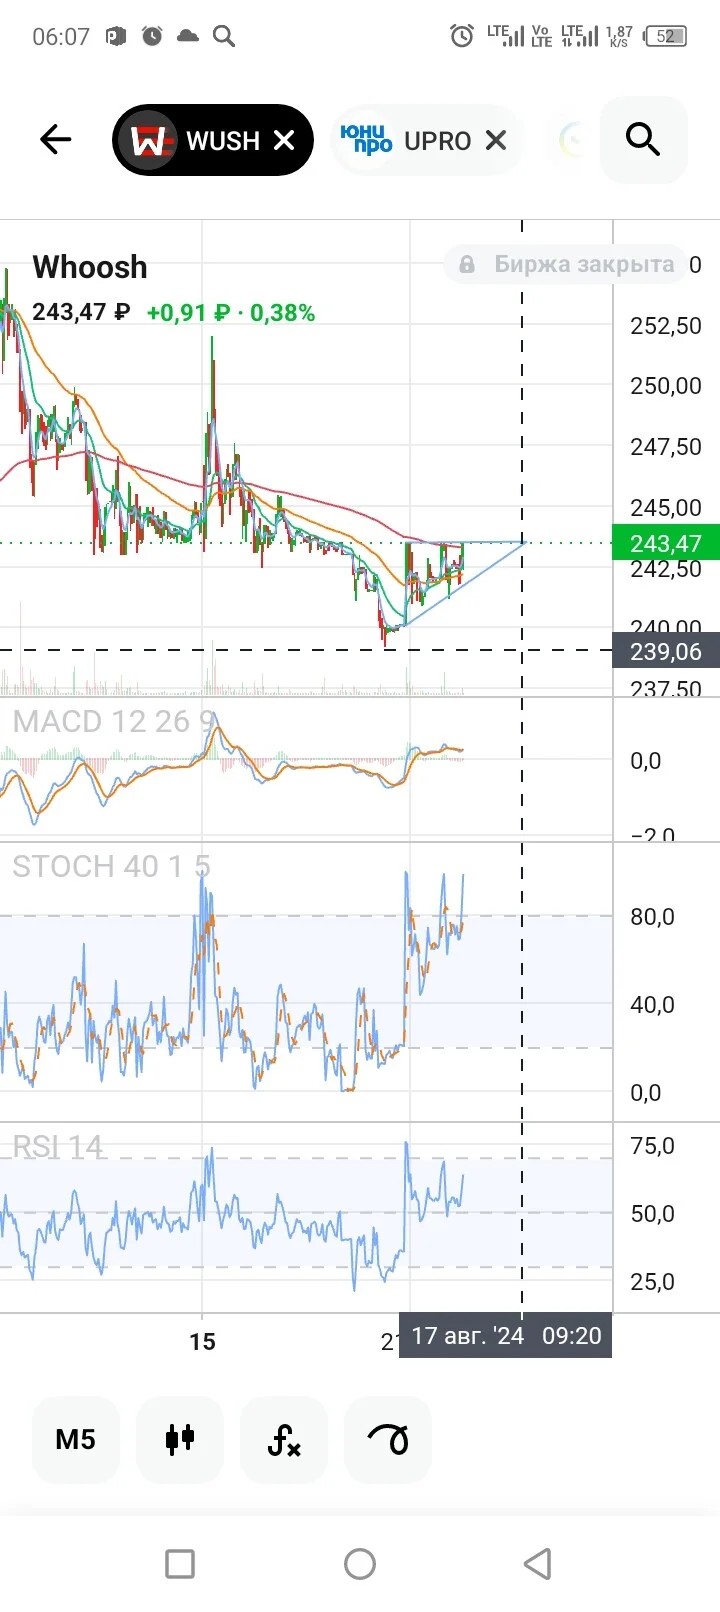Tap the lock icon in closed-exchange badge
The image size is (720, 1612).
tap(467, 264)
